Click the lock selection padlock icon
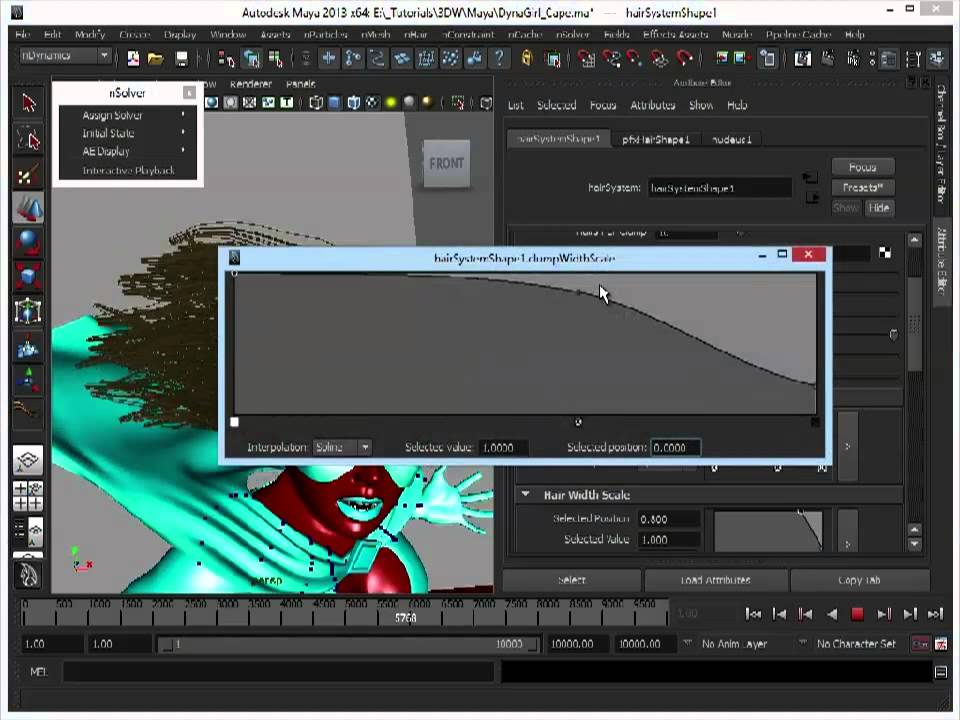This screenshot has height=720, width=960. pyautogui.click(x=527, y=58)
